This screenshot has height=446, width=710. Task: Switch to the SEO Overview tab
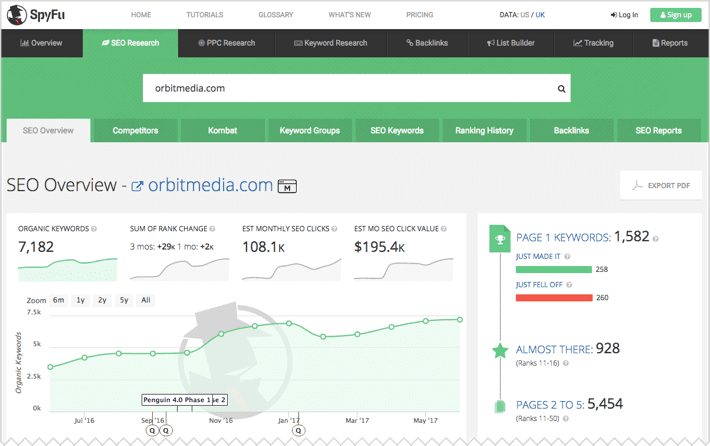click(x=48, y=130)
